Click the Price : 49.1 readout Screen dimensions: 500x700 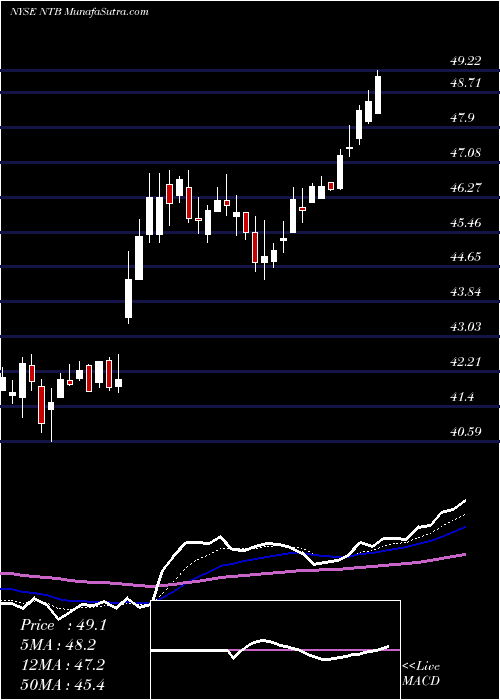pyautogui.click(x=63, y=625)
